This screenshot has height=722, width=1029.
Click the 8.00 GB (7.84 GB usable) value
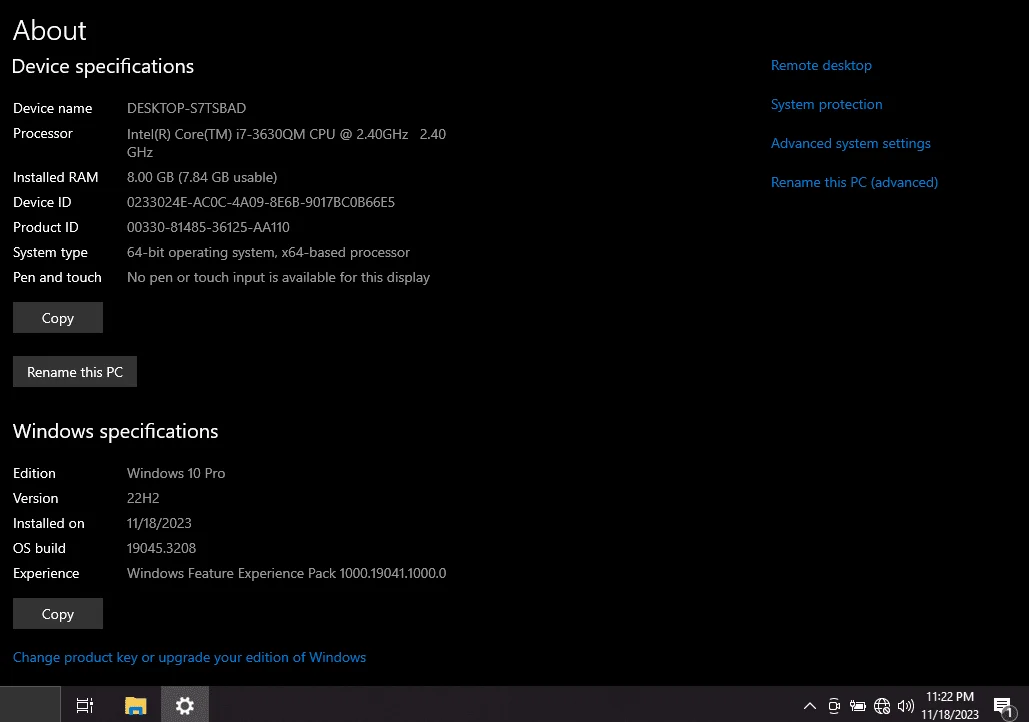tap(202, 177)
